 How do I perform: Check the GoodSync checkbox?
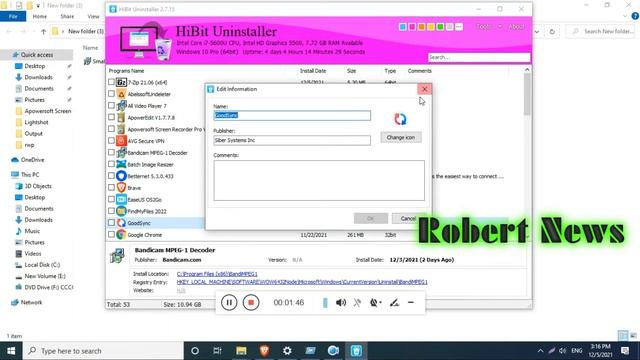(x=111, y=223)
